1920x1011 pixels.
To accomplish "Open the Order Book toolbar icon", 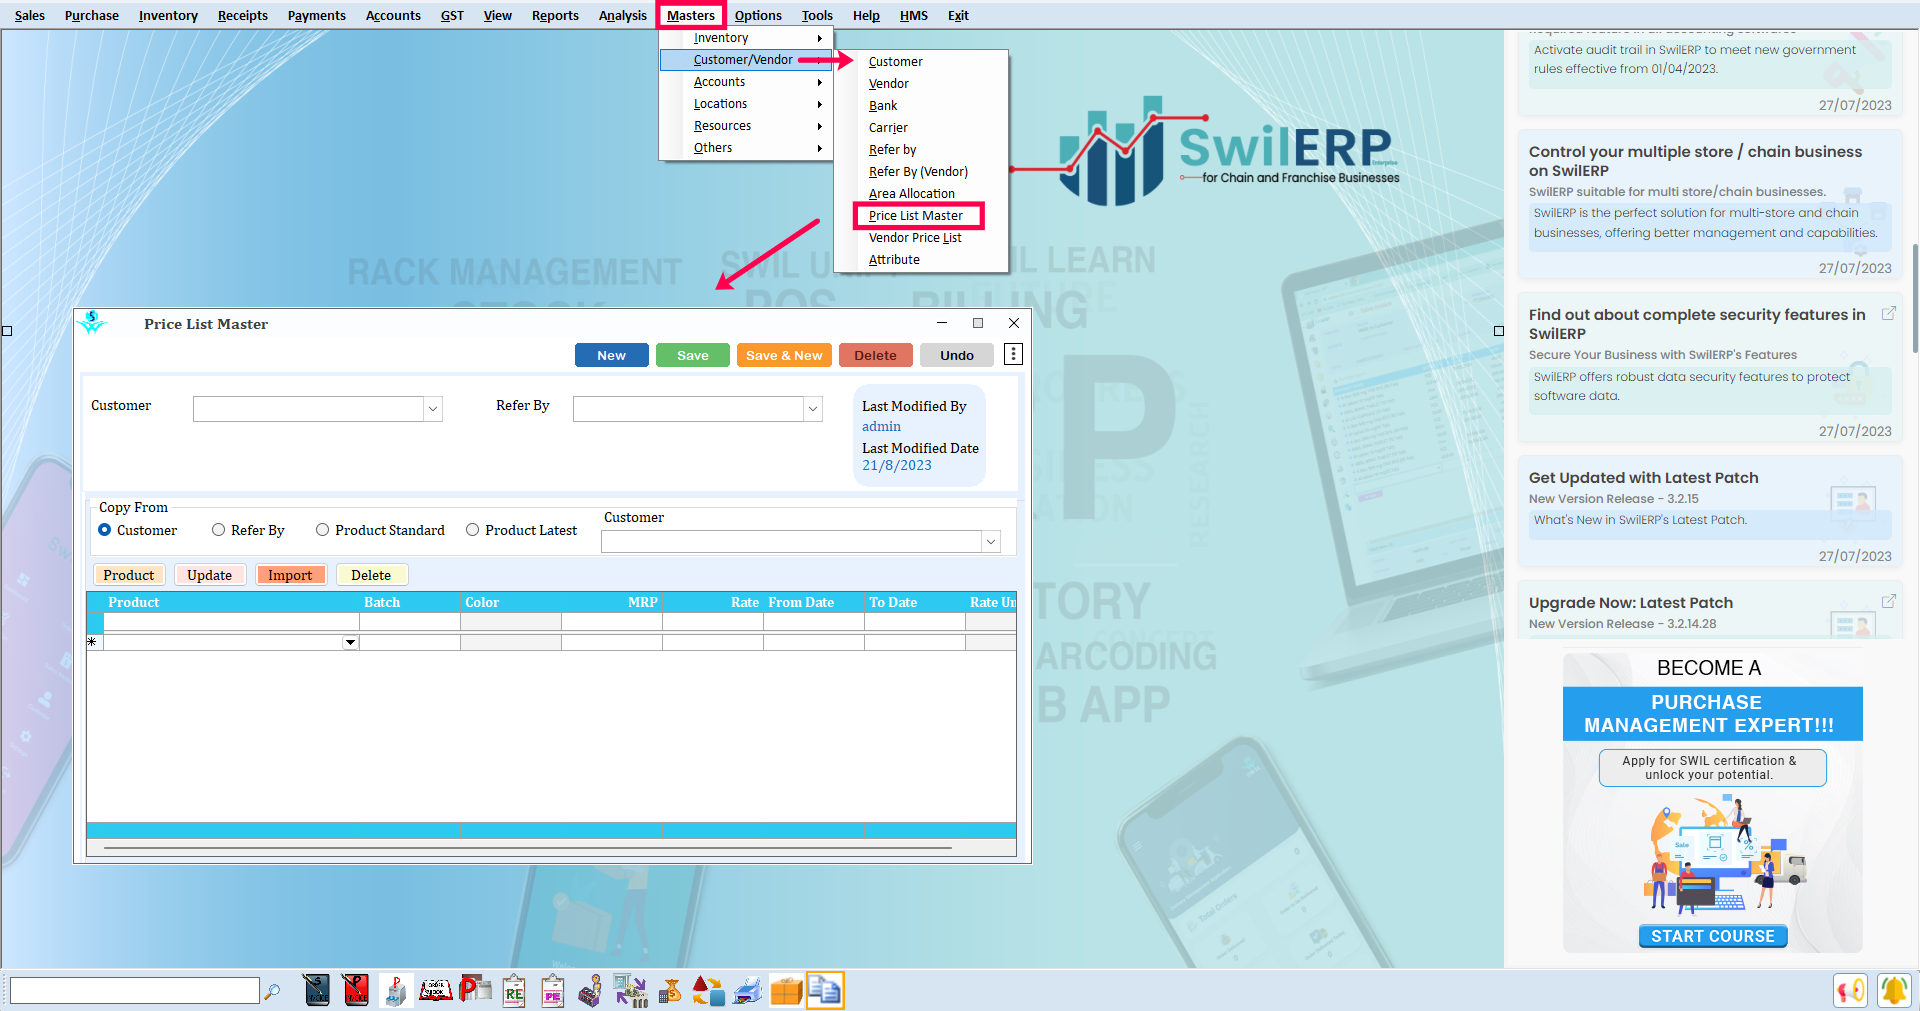I will pos(435,990).
